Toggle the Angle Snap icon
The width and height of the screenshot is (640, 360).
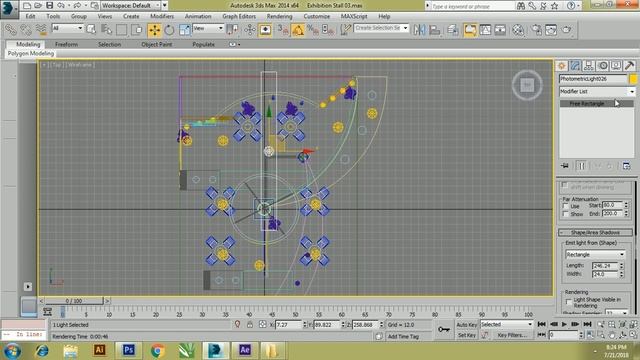[x=298, y=30]
